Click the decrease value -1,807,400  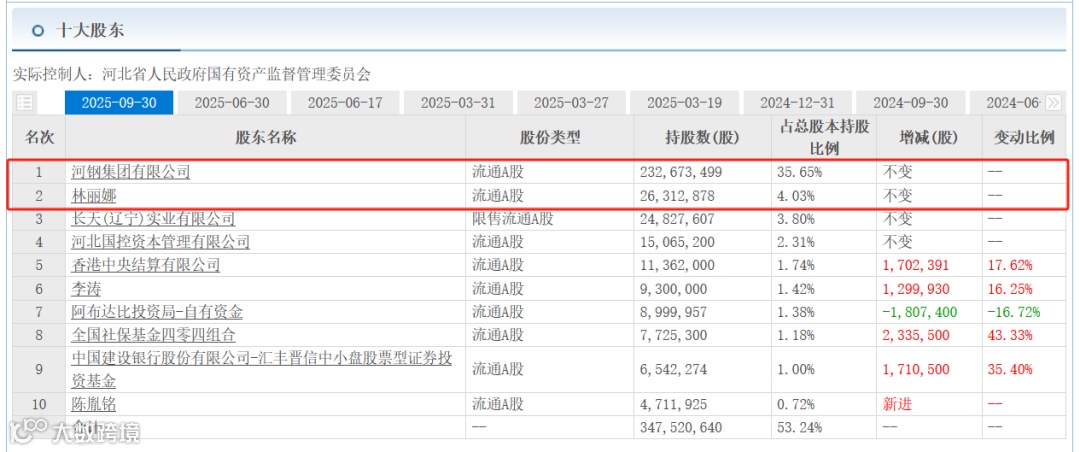click(x=920, y=312)
